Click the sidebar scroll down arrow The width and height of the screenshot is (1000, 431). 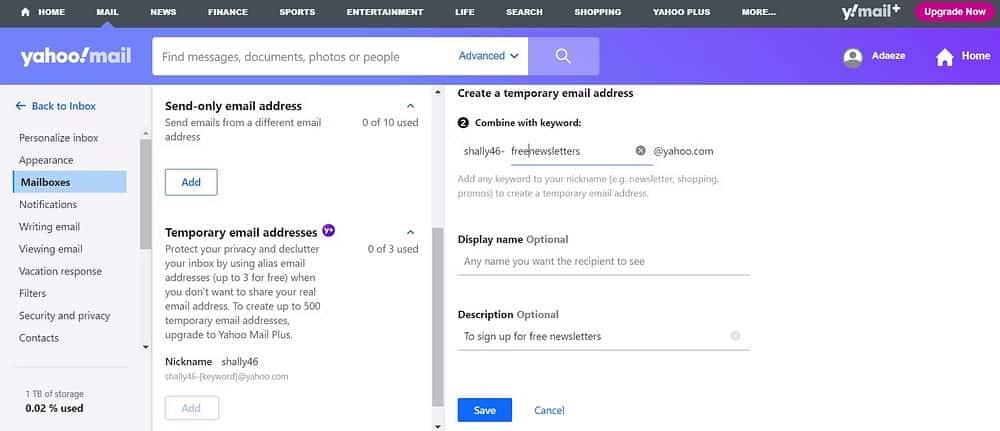click(145, 347)
